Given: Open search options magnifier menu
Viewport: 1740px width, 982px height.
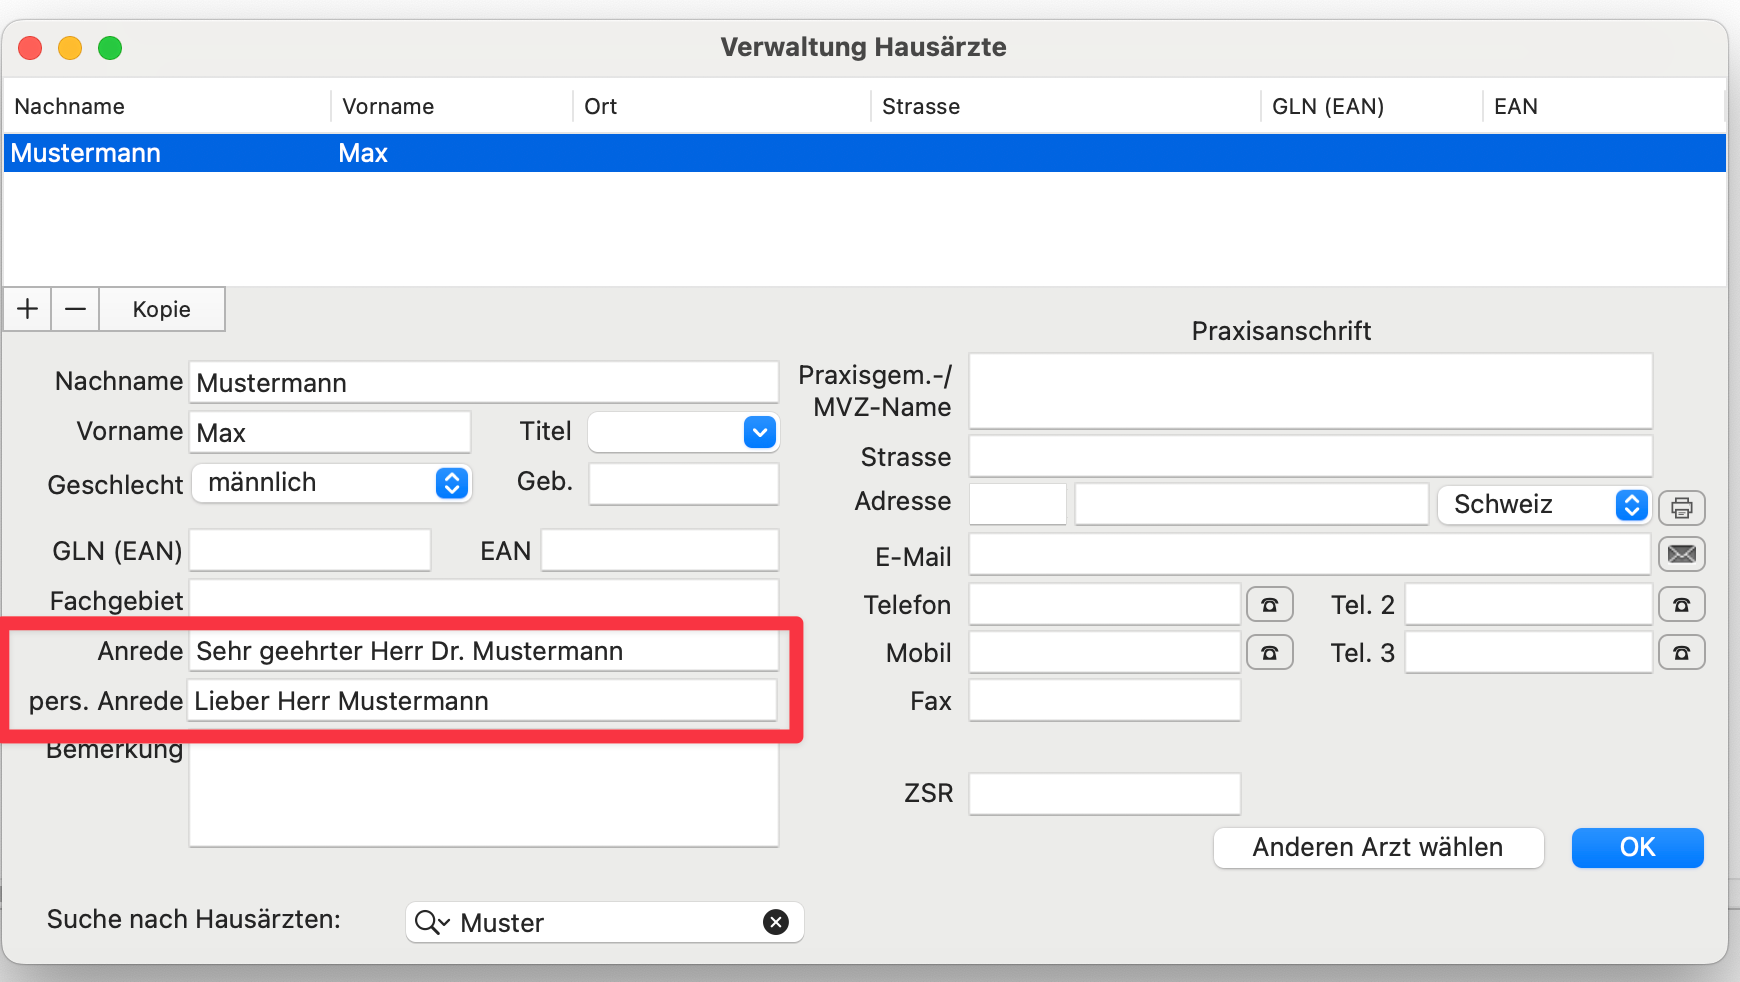Looking at the screenshot, I should [432, 922].
